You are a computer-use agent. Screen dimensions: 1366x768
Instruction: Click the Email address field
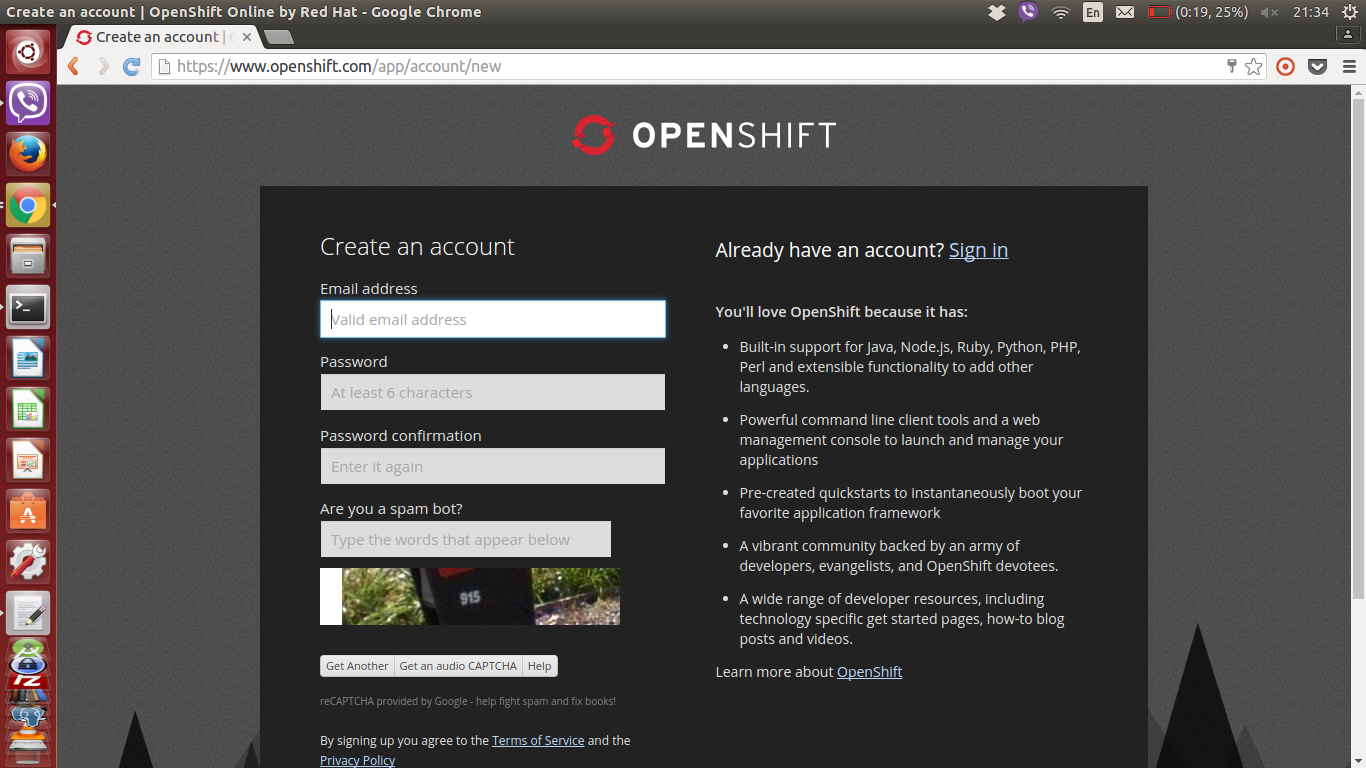493,319
